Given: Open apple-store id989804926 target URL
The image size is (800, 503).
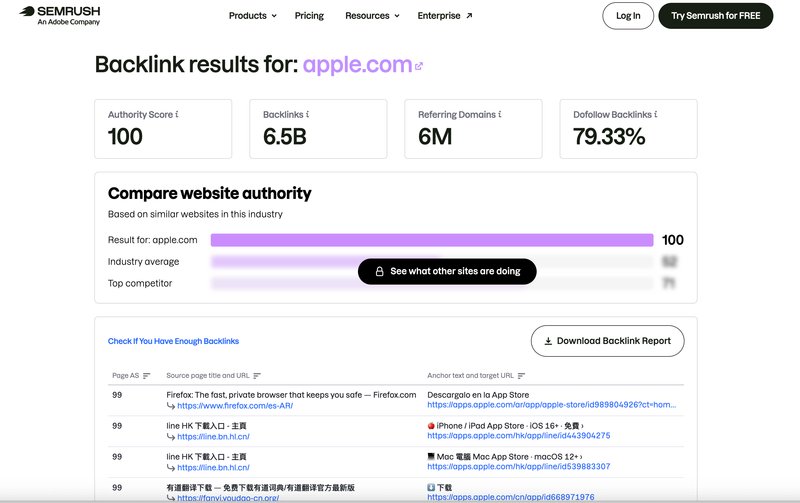Looking at the screenshot, I should pyautogui.click(x=552, y=405).
